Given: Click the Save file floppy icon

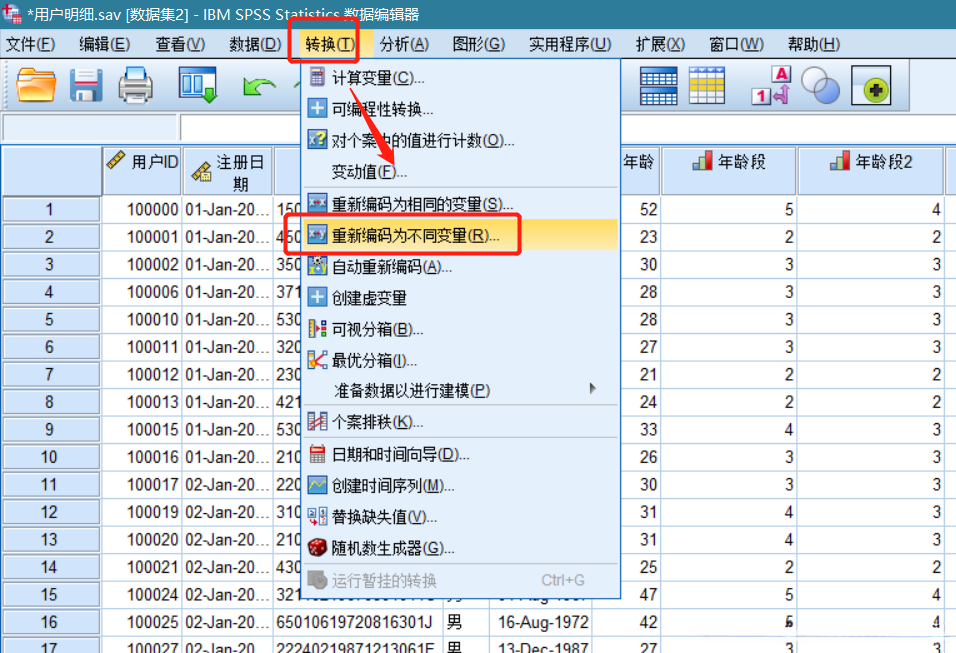Looking at the screenshot, I should pos(86,85).
